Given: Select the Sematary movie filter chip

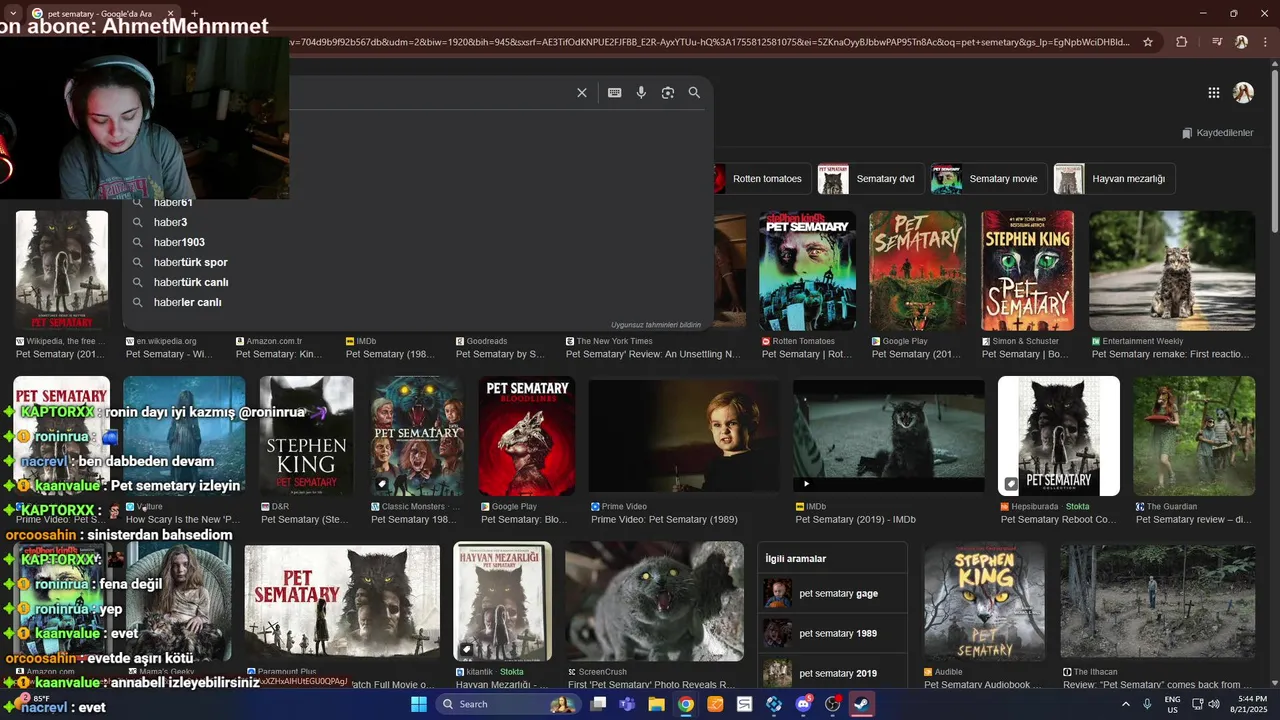Looking at the screenshot, I should tap(988, 179).
